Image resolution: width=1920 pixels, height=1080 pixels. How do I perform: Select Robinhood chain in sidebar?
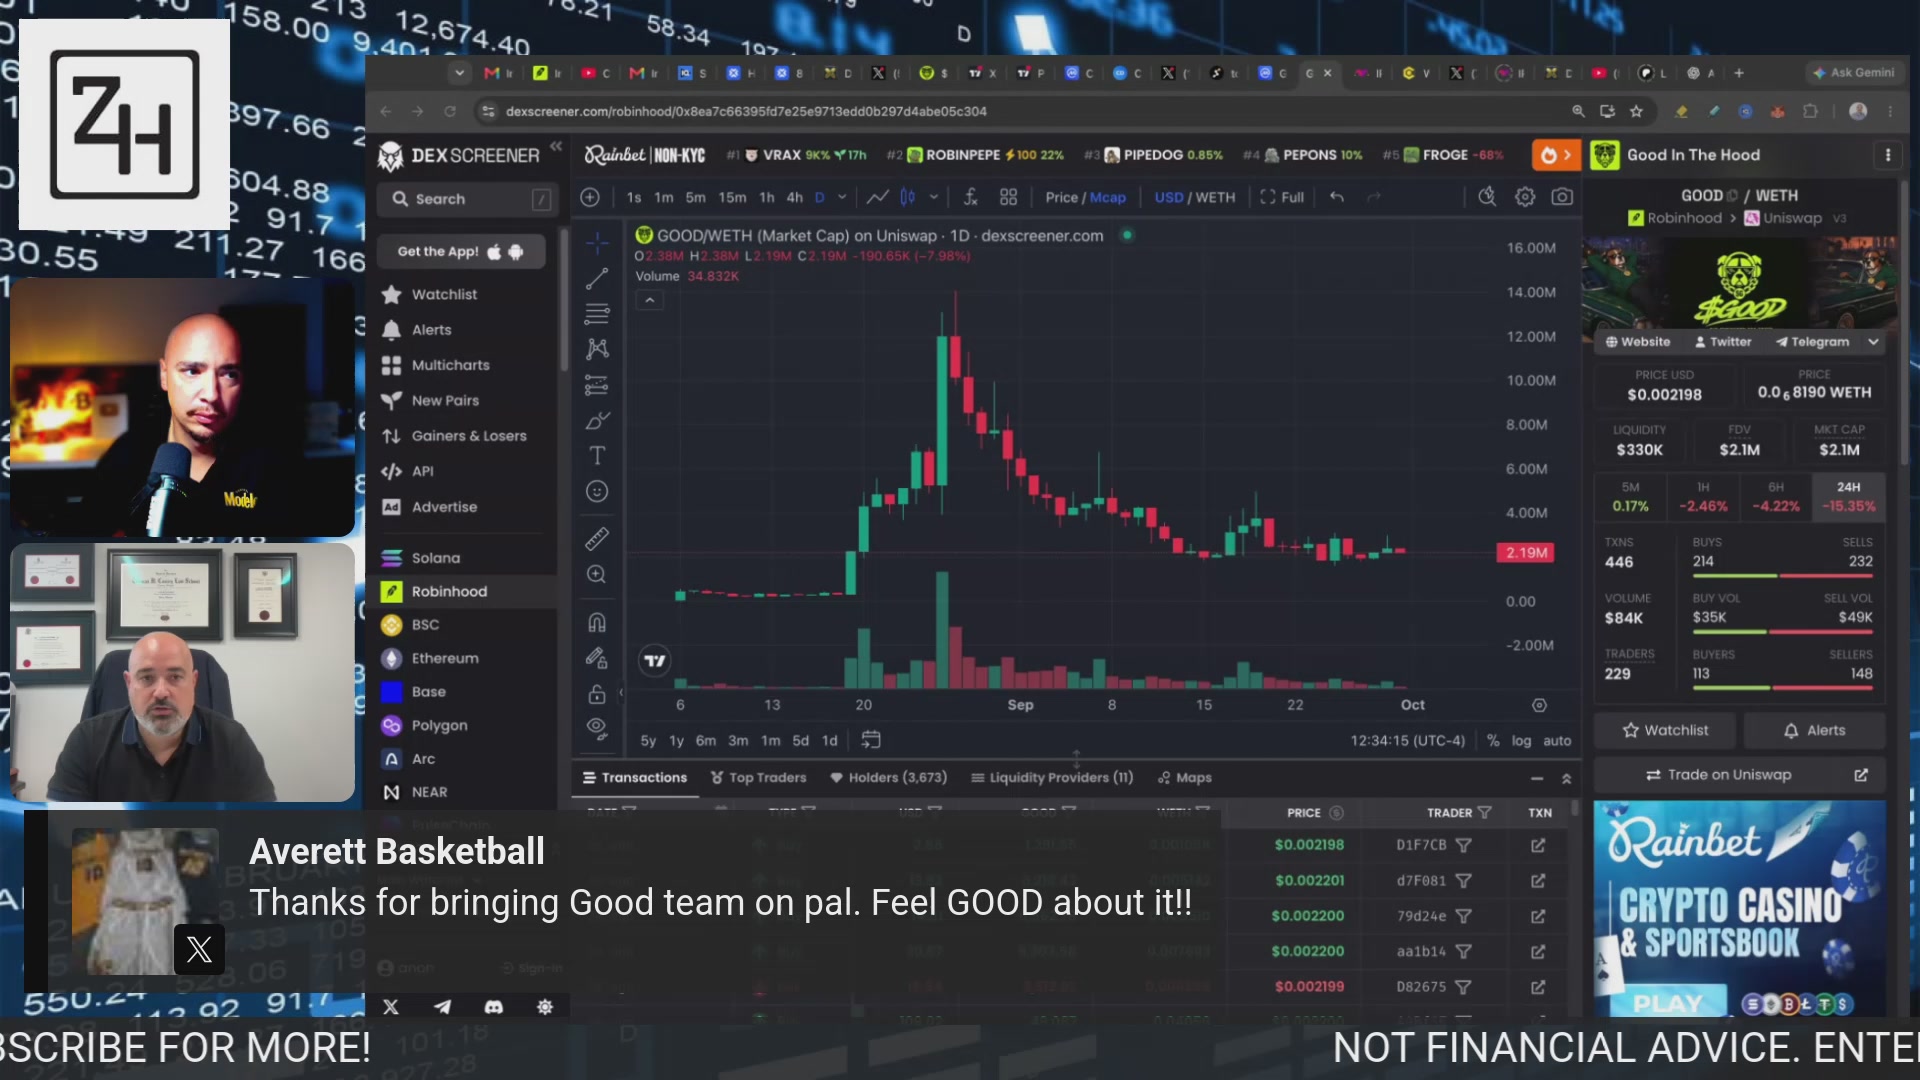(x=466, y=592)
